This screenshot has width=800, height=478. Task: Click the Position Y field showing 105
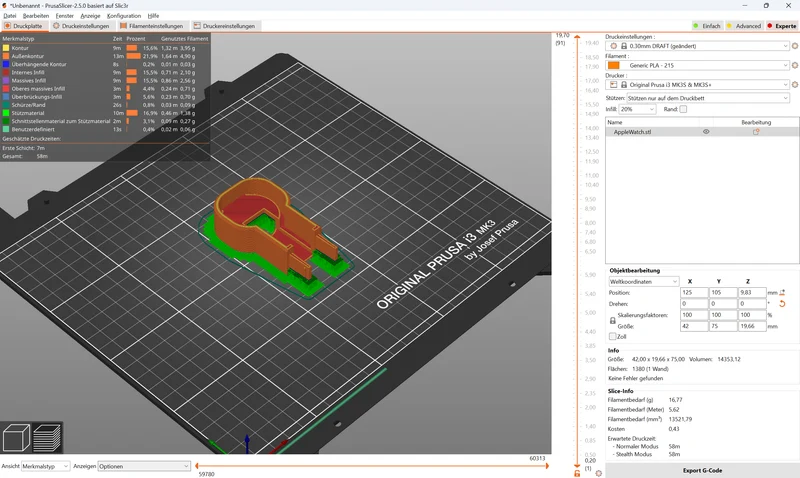click(723, 292)
